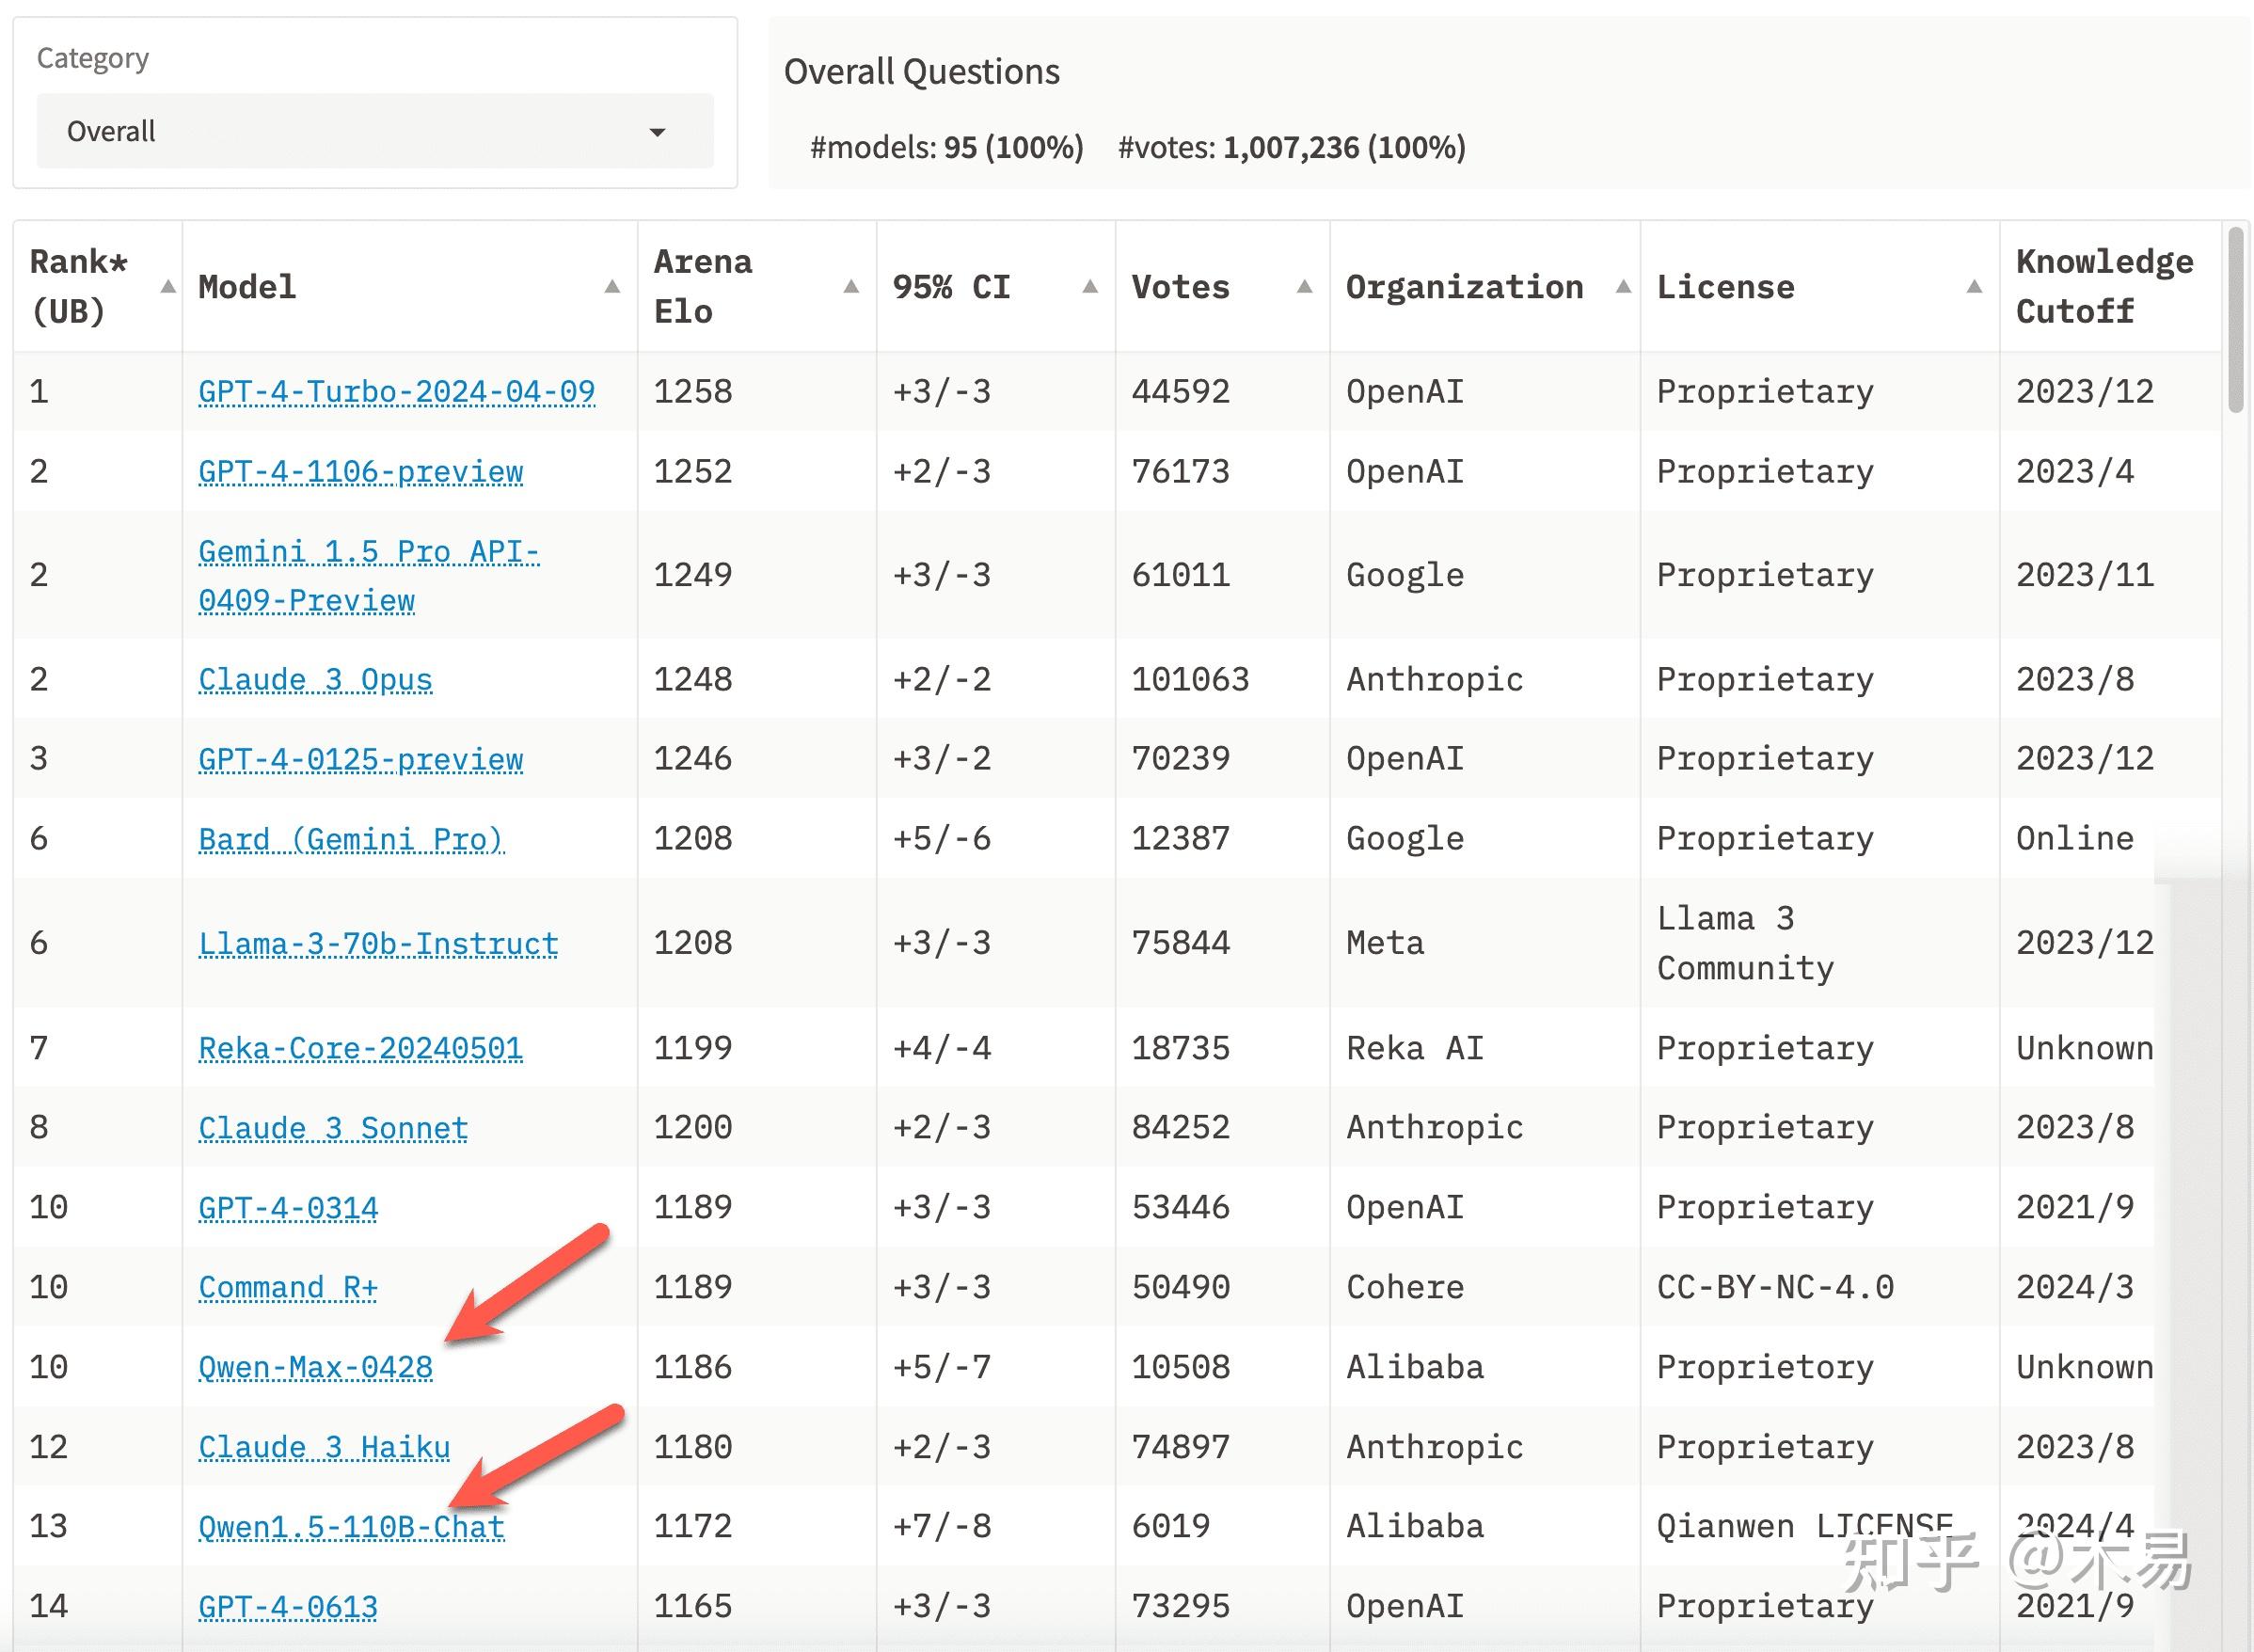This screenshot has width=2254, height=1652.
Task: Sort table by Arena Elo arrow
Action: click(x=851, y=287)
